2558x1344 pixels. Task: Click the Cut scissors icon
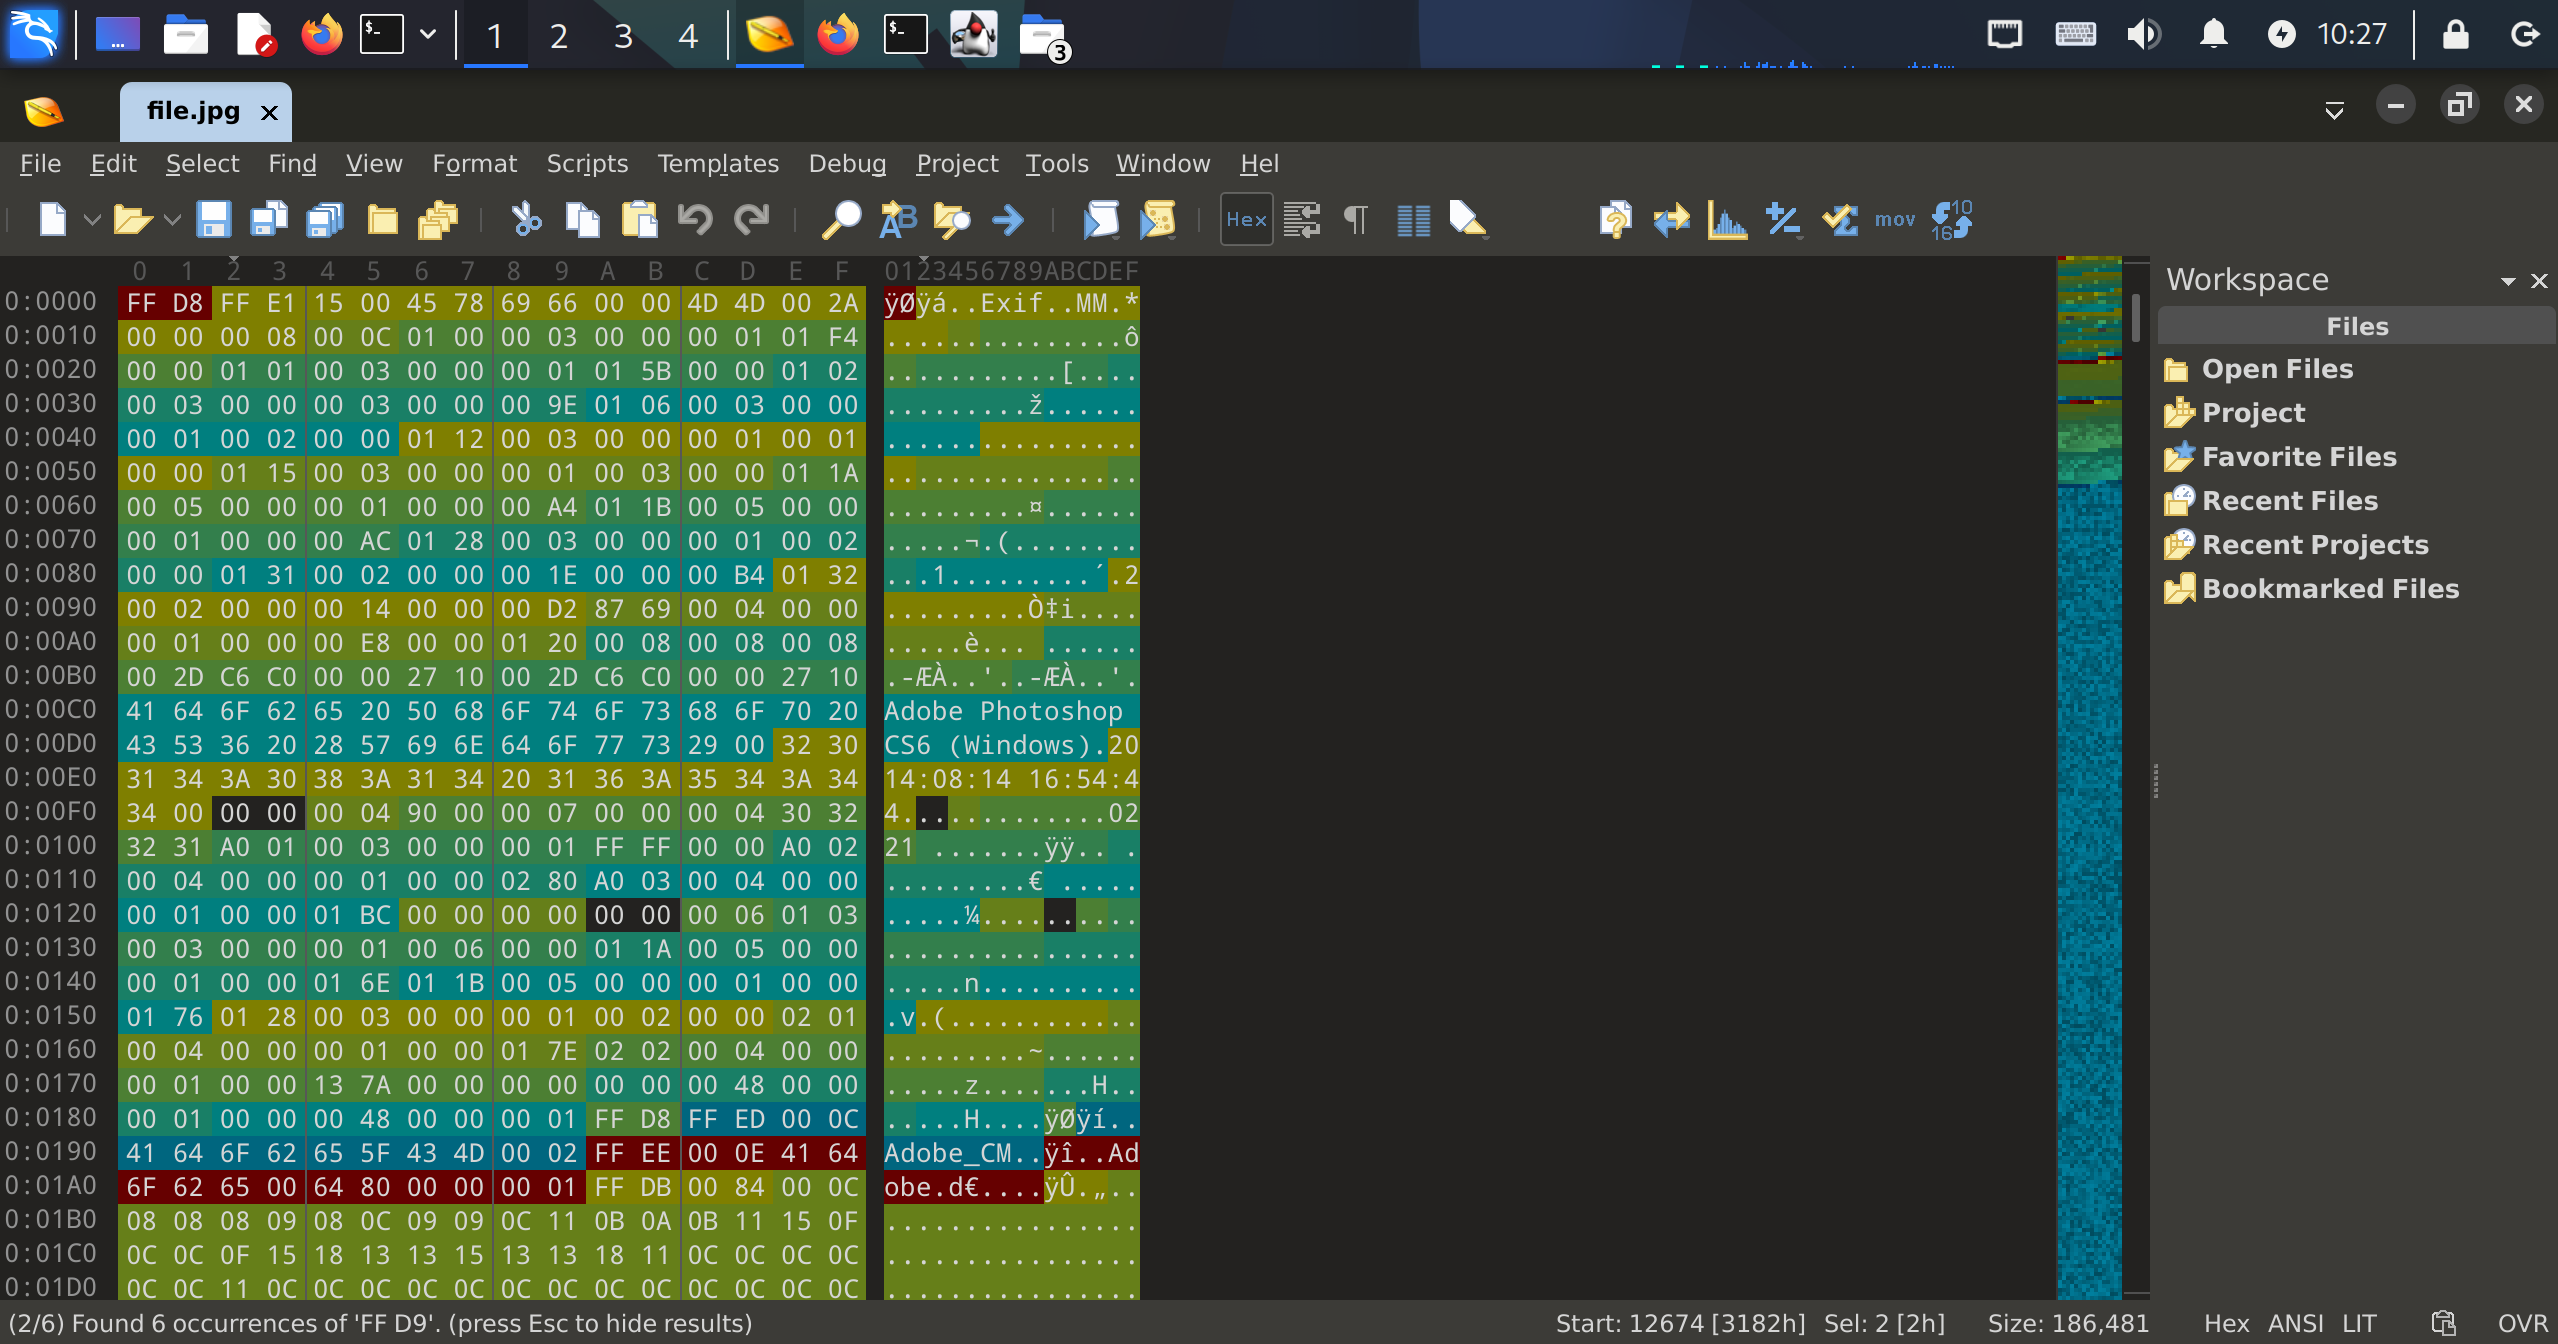point(526,219)
